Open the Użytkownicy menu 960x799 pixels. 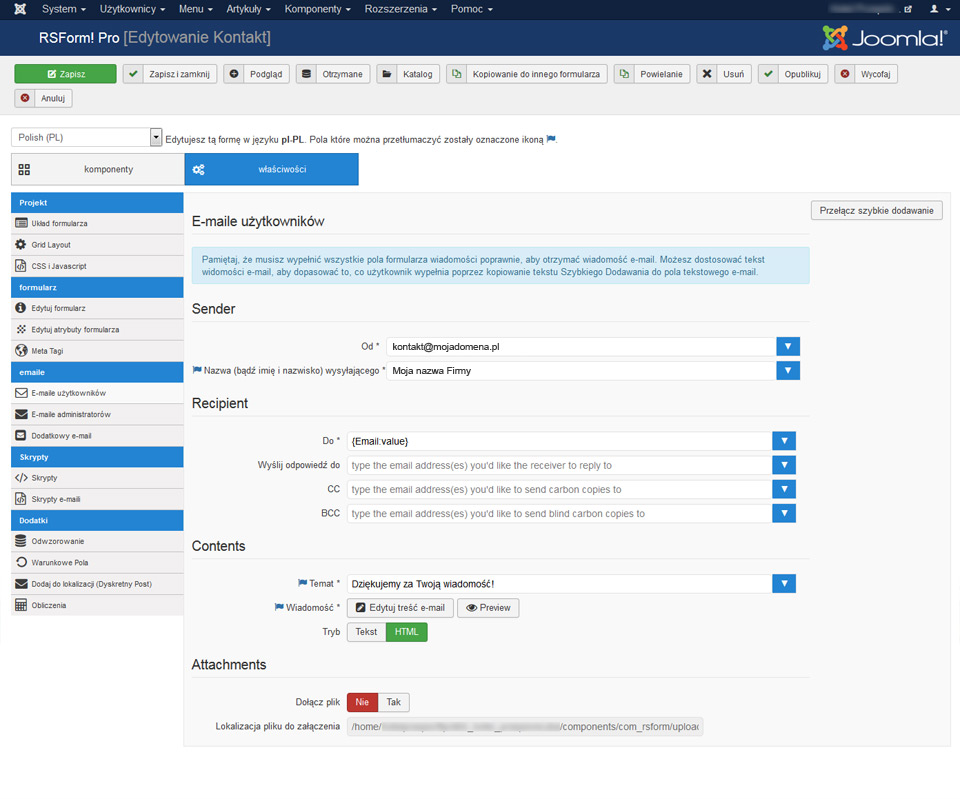pos(132,9)
